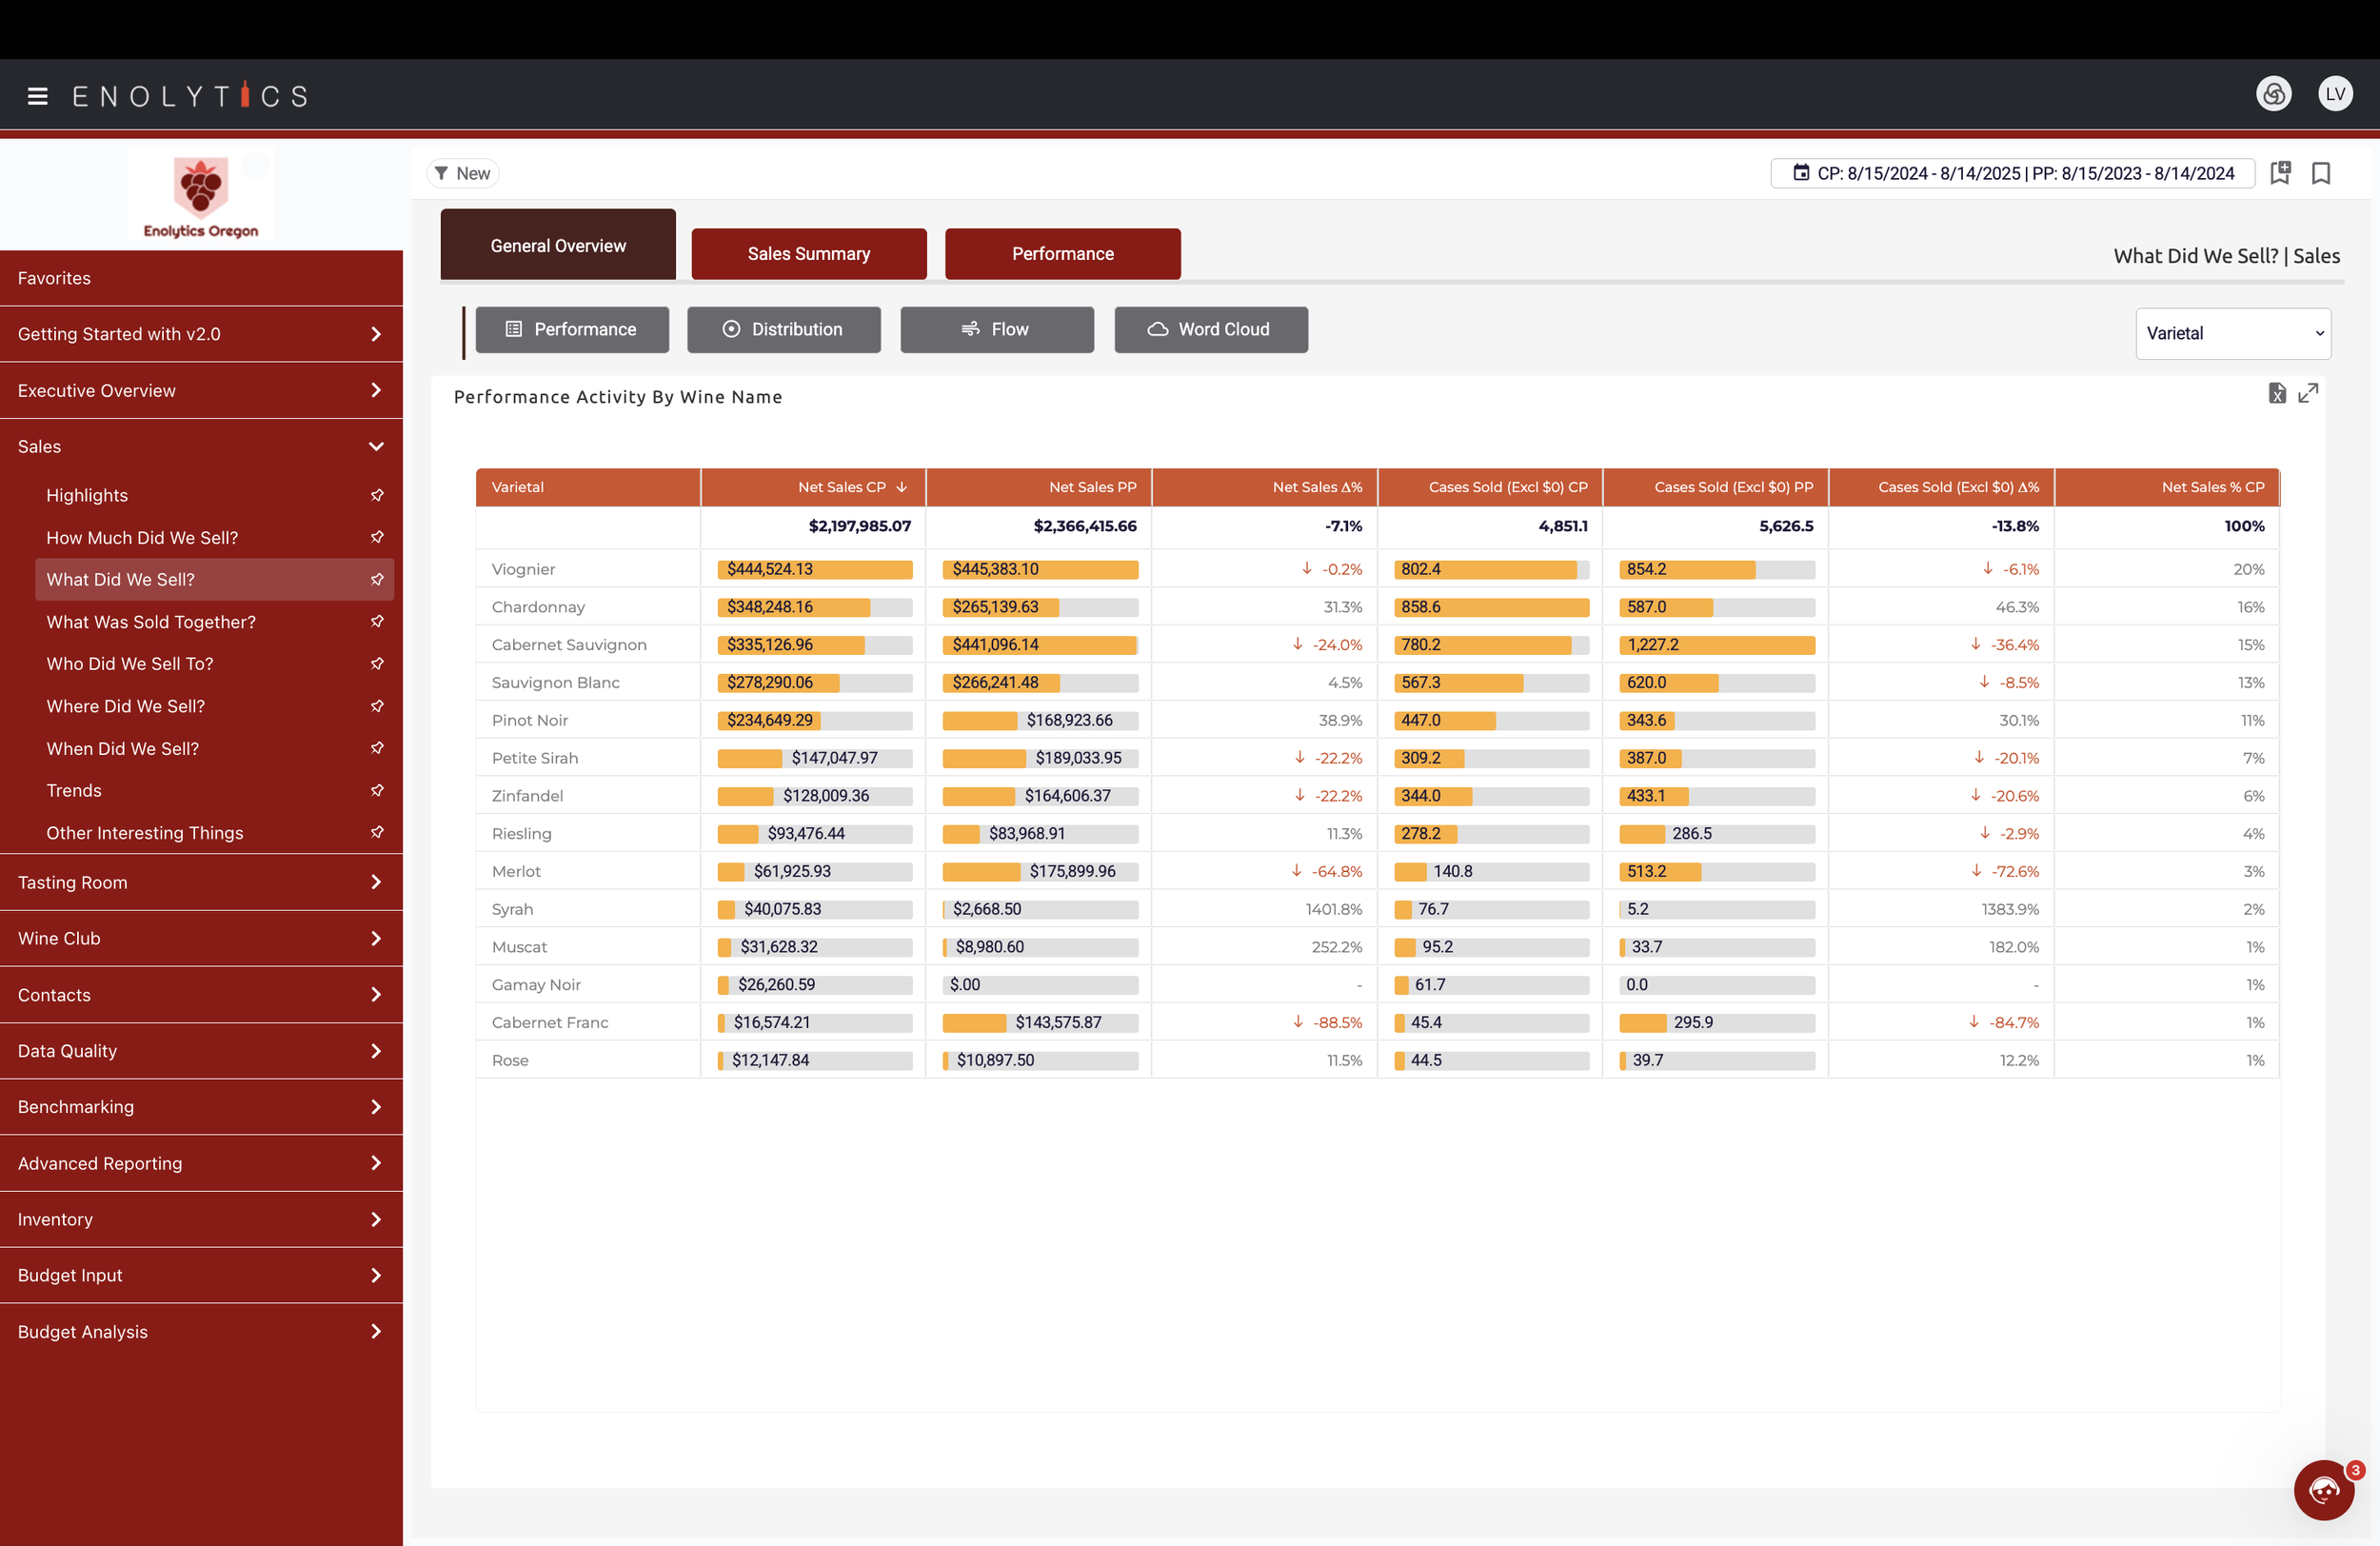
Task: Open the saved bookmarks icon
Action: [2321, 173]
